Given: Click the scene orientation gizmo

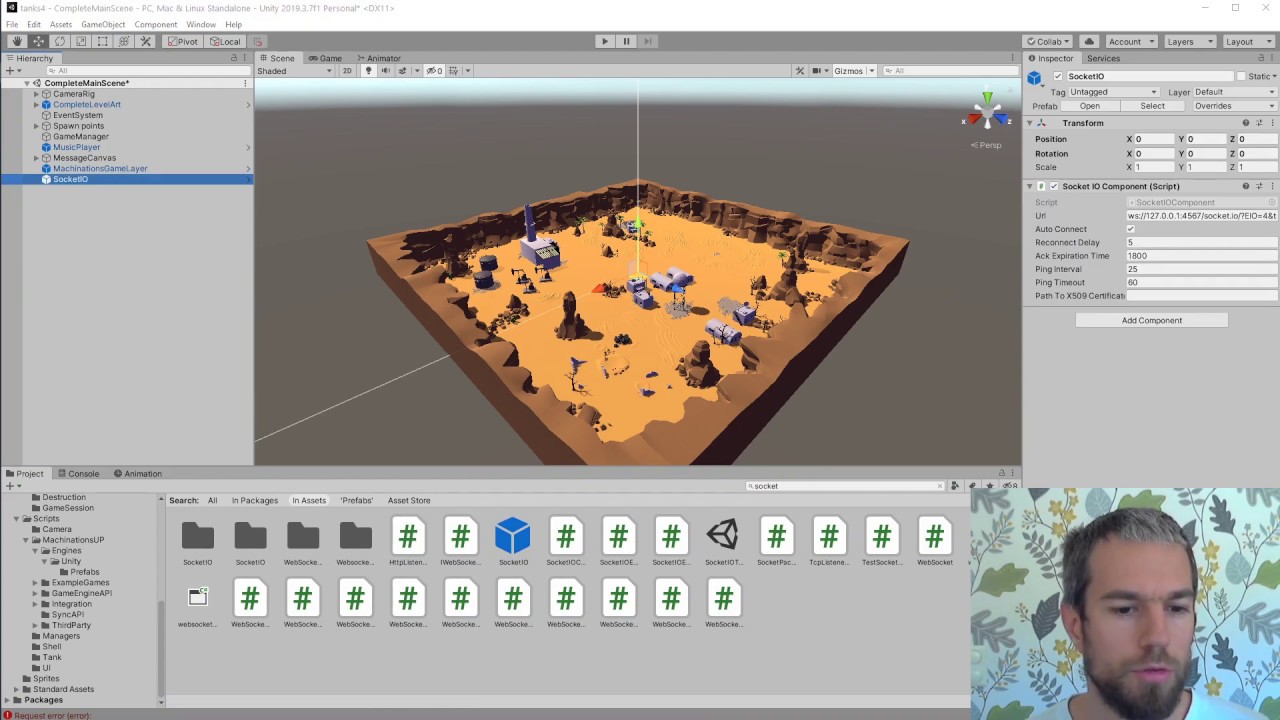Looking at the screenshot, I should [987, 113].
